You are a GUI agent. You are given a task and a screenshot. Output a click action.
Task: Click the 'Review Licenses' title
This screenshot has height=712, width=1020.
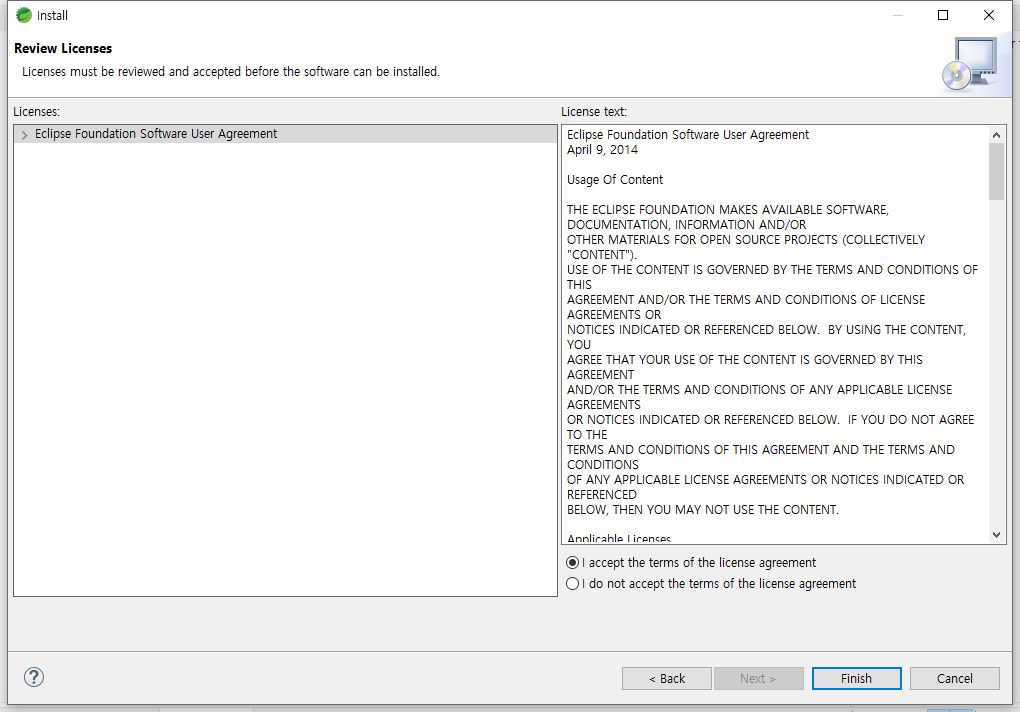point(63,48)
